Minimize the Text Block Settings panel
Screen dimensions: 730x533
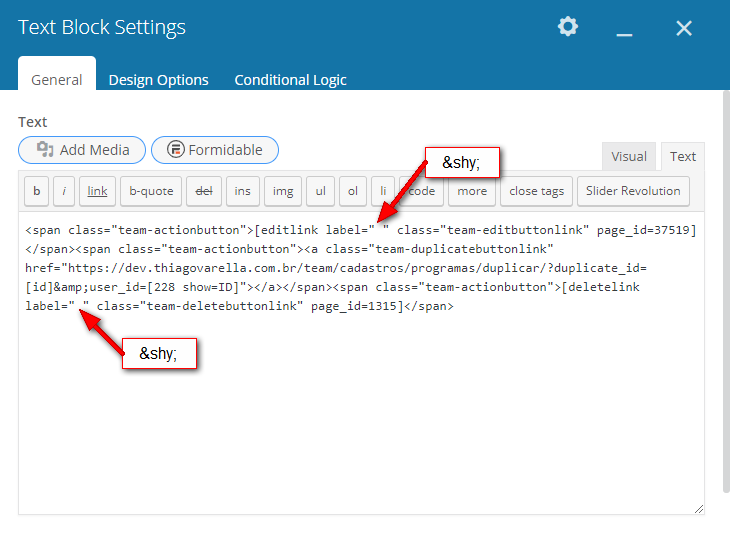pyautogui.click(x=625, y=29)
